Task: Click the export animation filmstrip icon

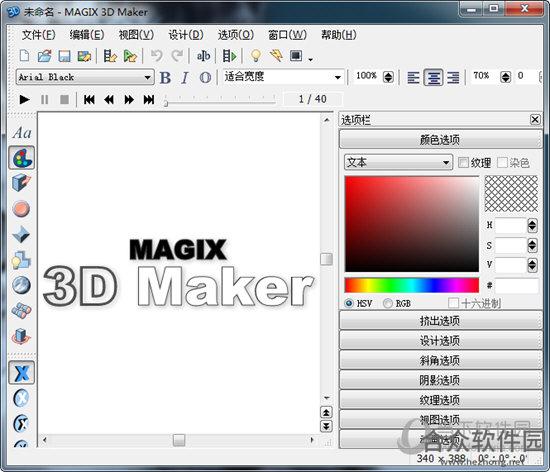Action: pyautogui.click(x=110, y=56)
